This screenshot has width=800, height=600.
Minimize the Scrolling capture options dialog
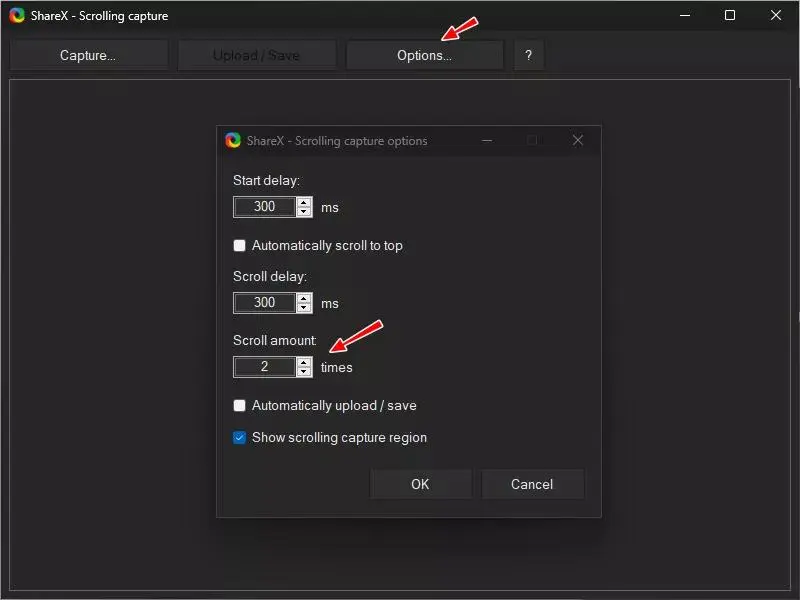[487, 140]
